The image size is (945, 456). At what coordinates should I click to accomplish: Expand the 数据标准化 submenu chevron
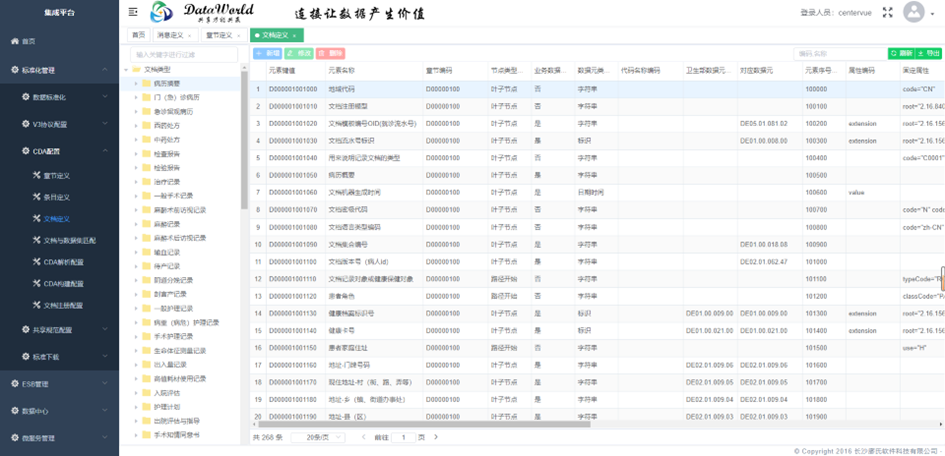click(105, 96)
